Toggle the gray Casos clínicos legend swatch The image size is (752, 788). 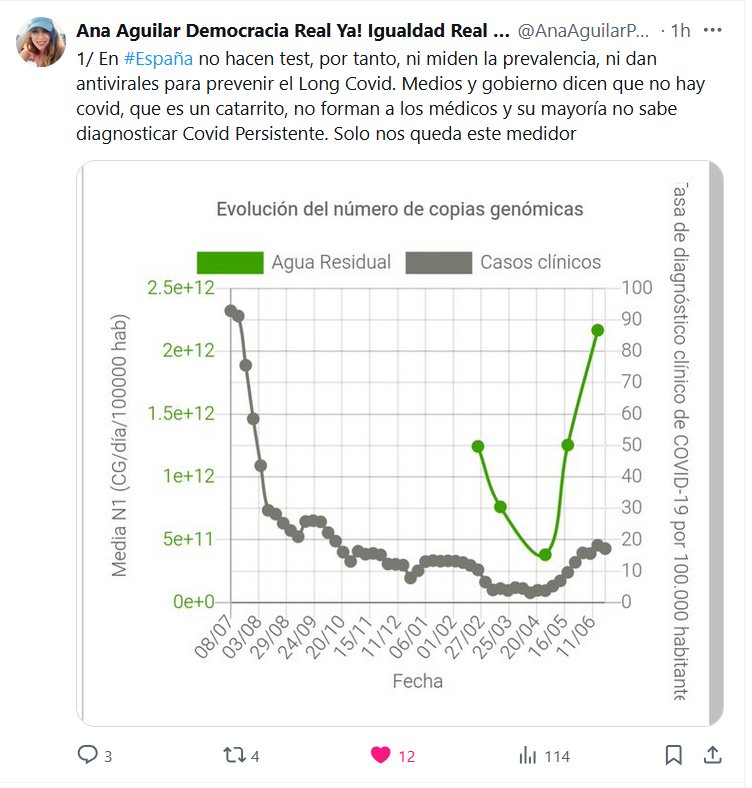pos(438,262)
